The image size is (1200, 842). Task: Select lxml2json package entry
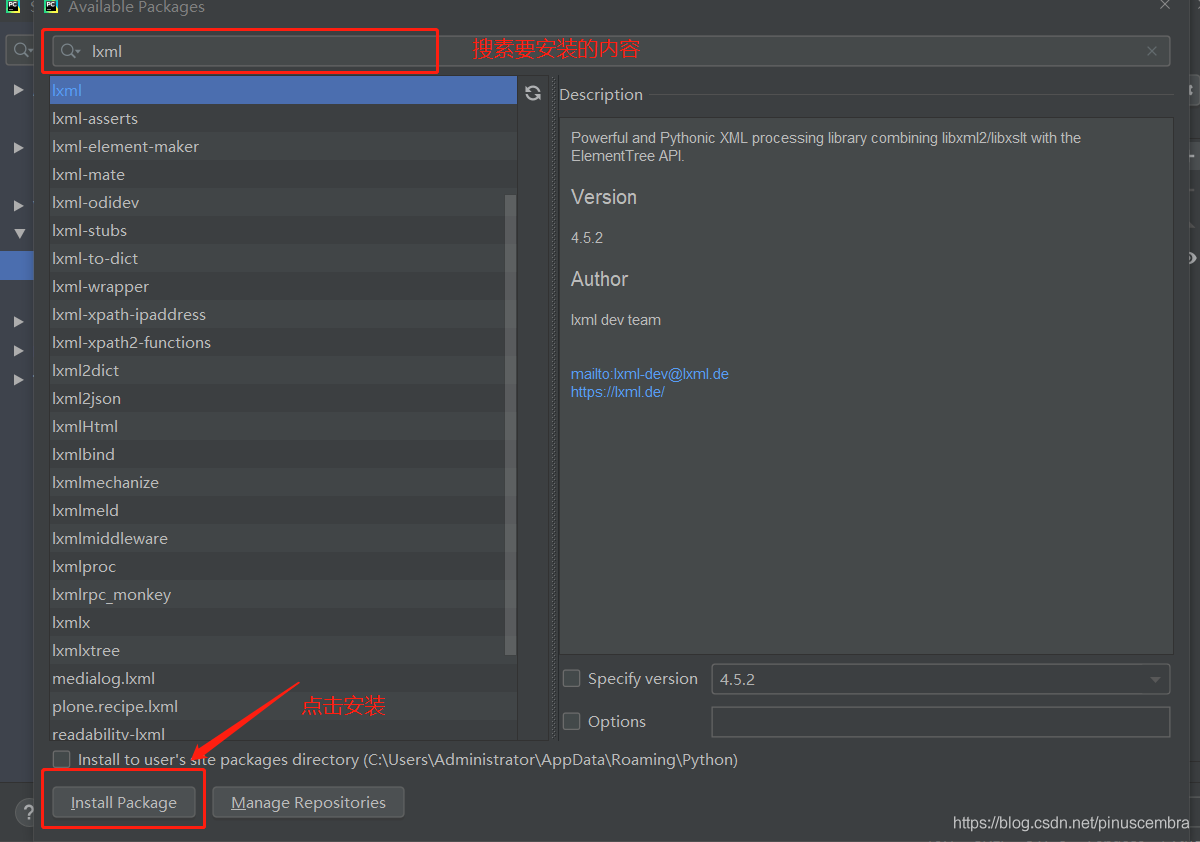(87, 399)
